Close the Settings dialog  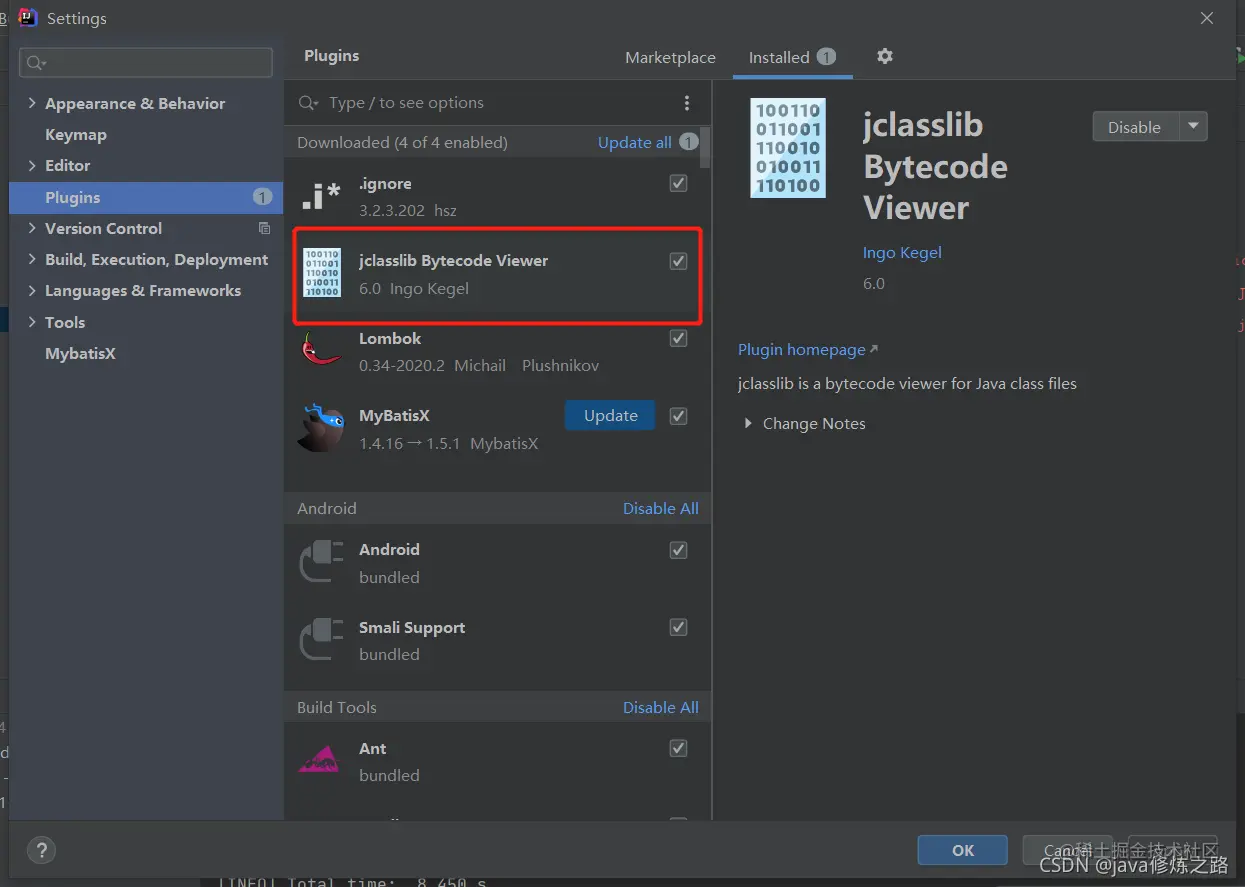coord(1207,18)
